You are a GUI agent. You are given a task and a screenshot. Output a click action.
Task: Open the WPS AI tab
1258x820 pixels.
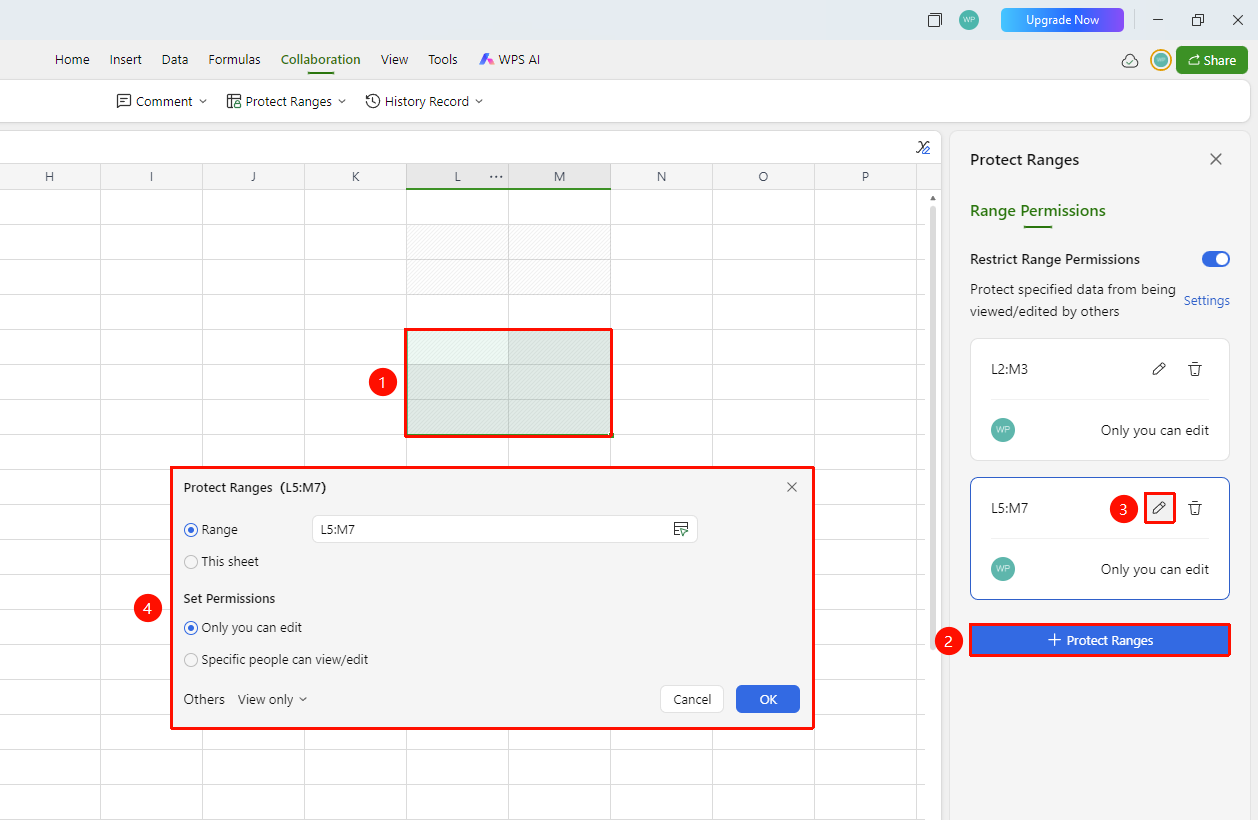510,60
